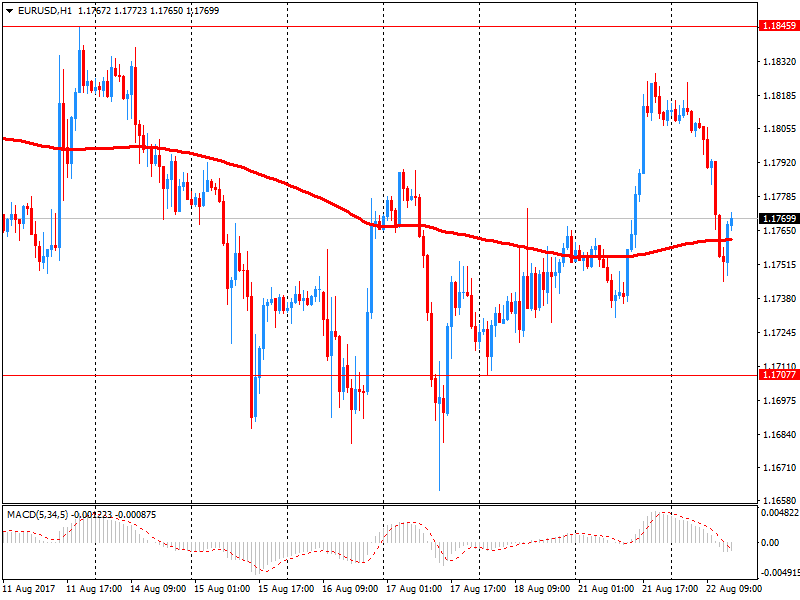800x600 pixels.
Task: Click the 16 Aug 09:00 time label
Action: tap(350, 589)
